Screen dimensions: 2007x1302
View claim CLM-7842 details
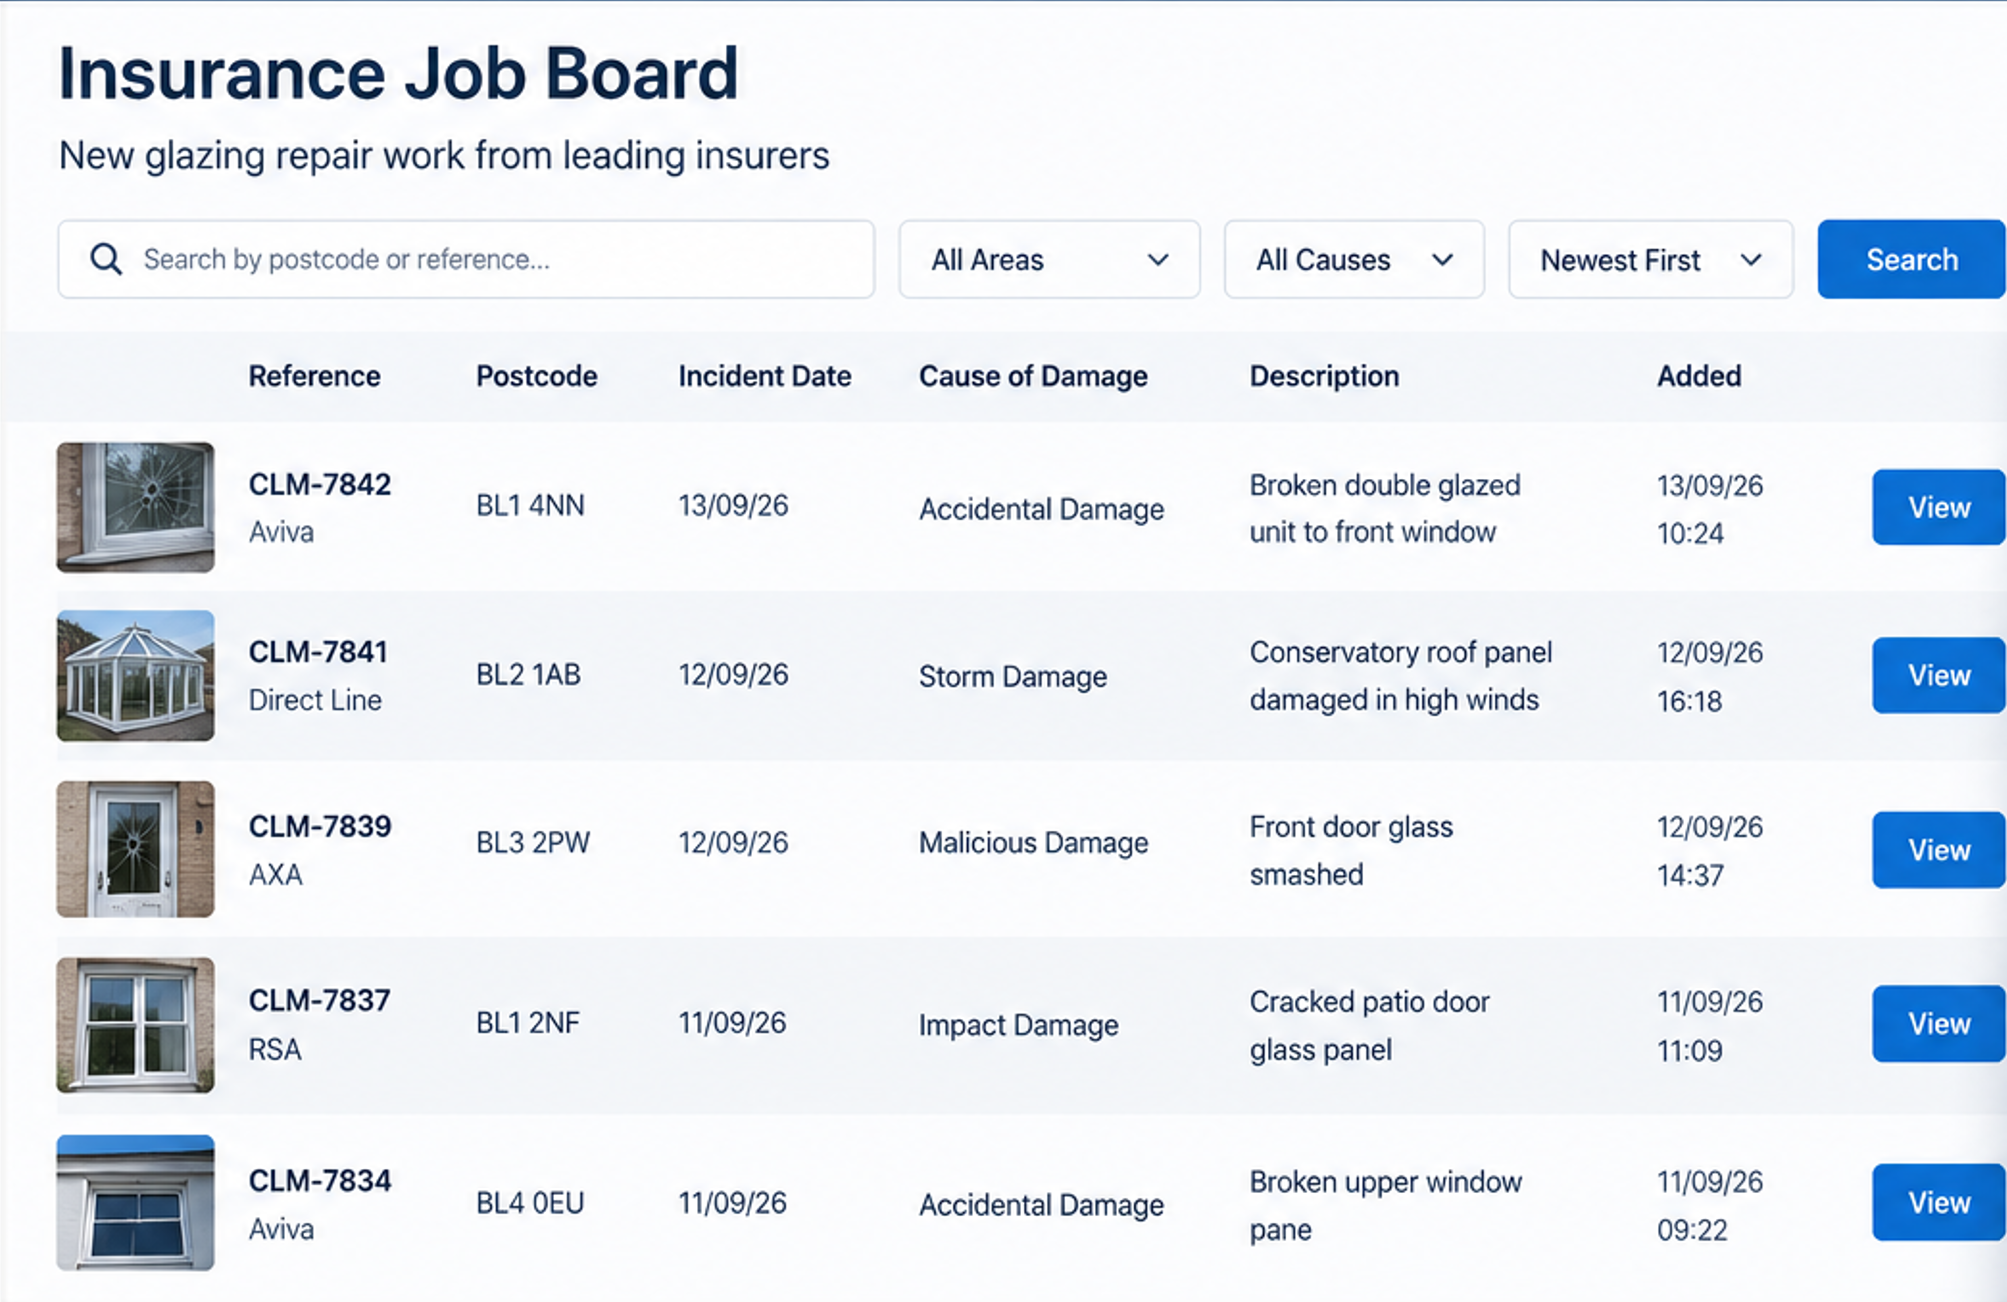(1938, 508)
